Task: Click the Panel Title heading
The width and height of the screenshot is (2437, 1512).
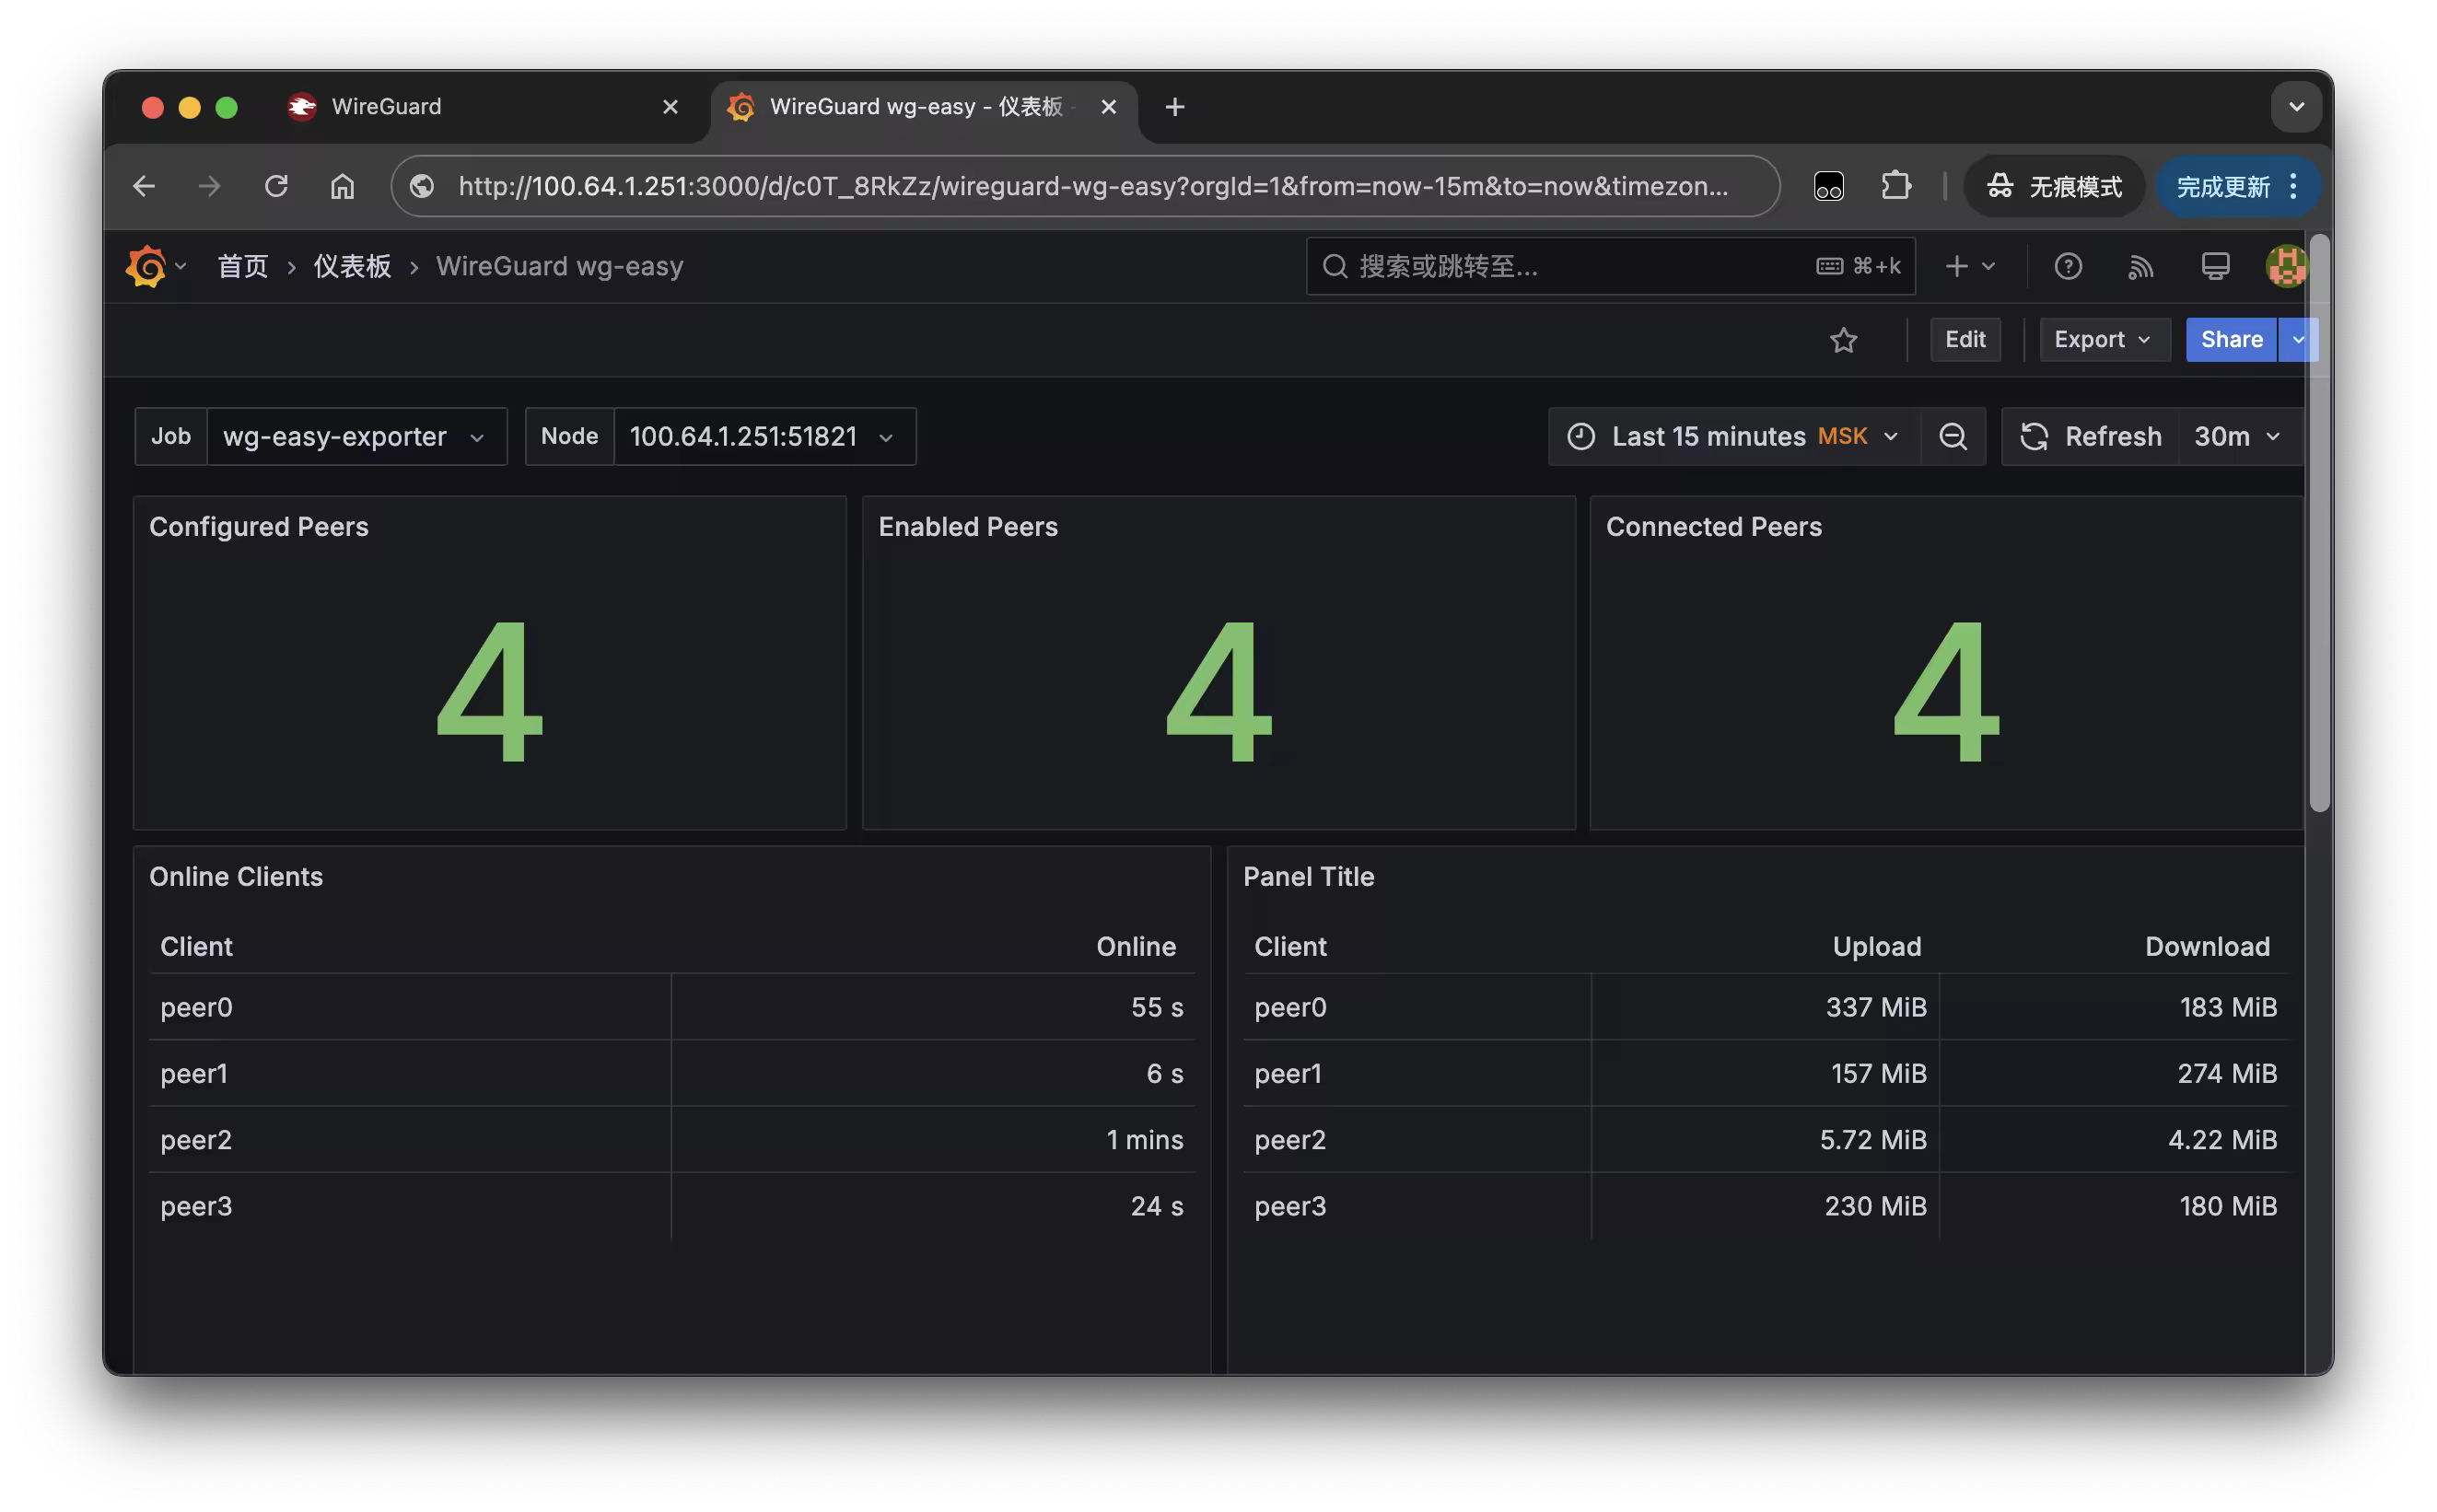Action: point(1308,877)
